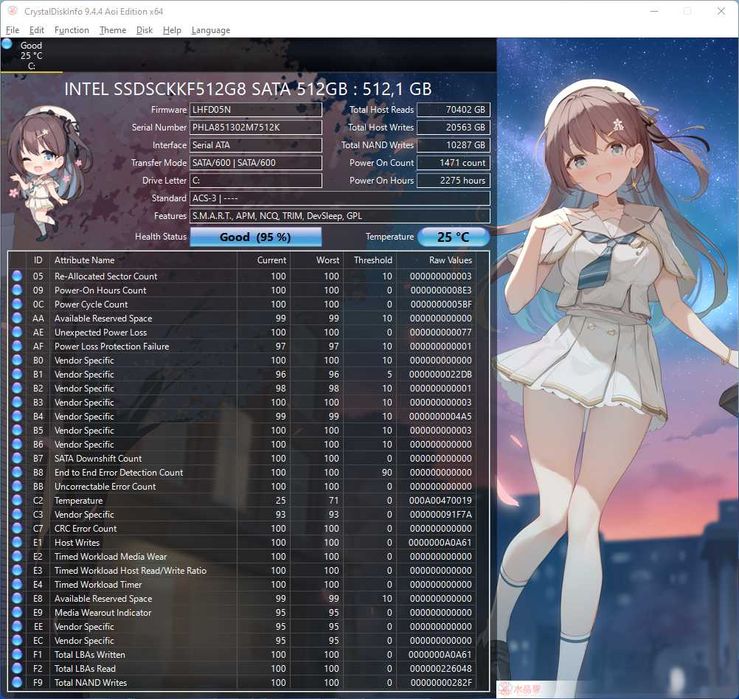The image size is (739, 699).
Task: Click the Interface field Serial ATA
Action: tap(255, 145)
